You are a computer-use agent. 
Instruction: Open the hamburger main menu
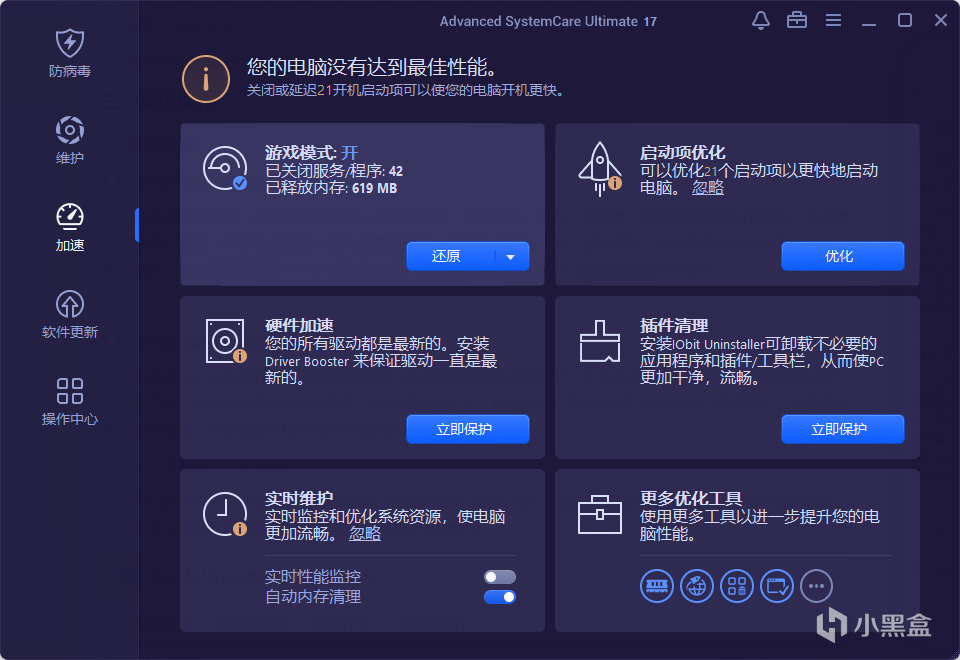[833, 21]
